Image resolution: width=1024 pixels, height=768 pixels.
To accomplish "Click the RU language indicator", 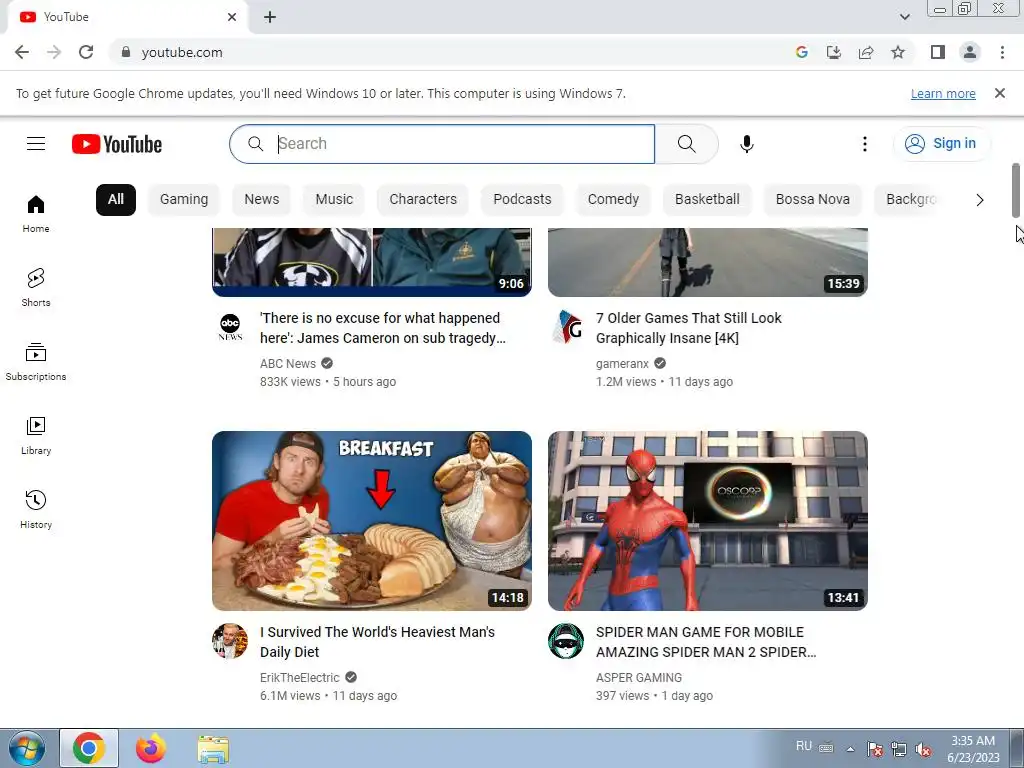I will (x=804, y=746).
